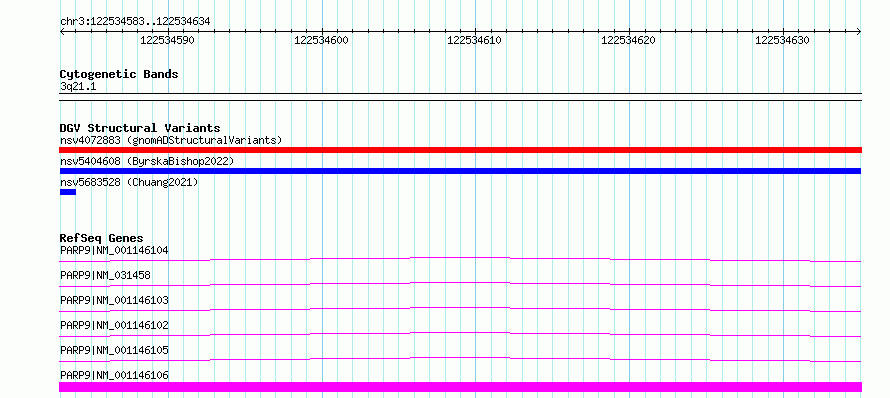Open variant nsv4072883 (gnomADStructuralVariants) label

click(x=171, y=140)
